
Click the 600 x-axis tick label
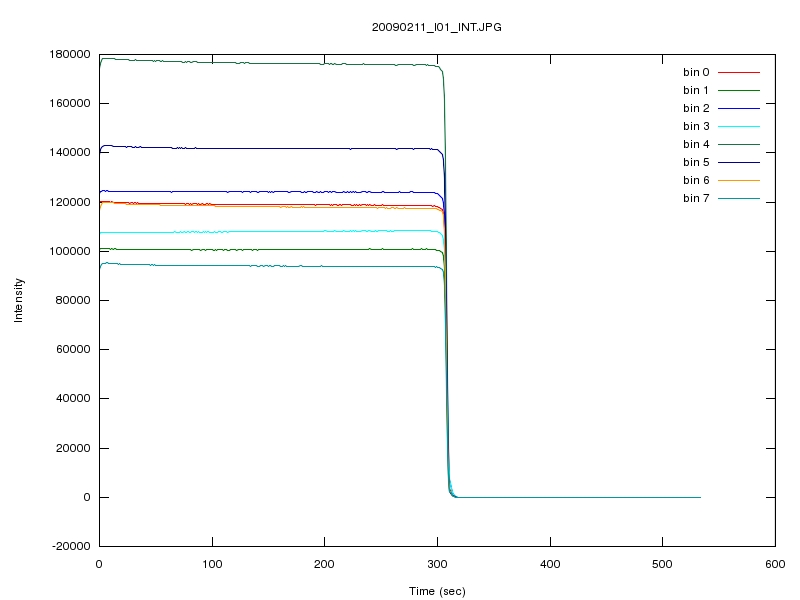tap(775, 564)
